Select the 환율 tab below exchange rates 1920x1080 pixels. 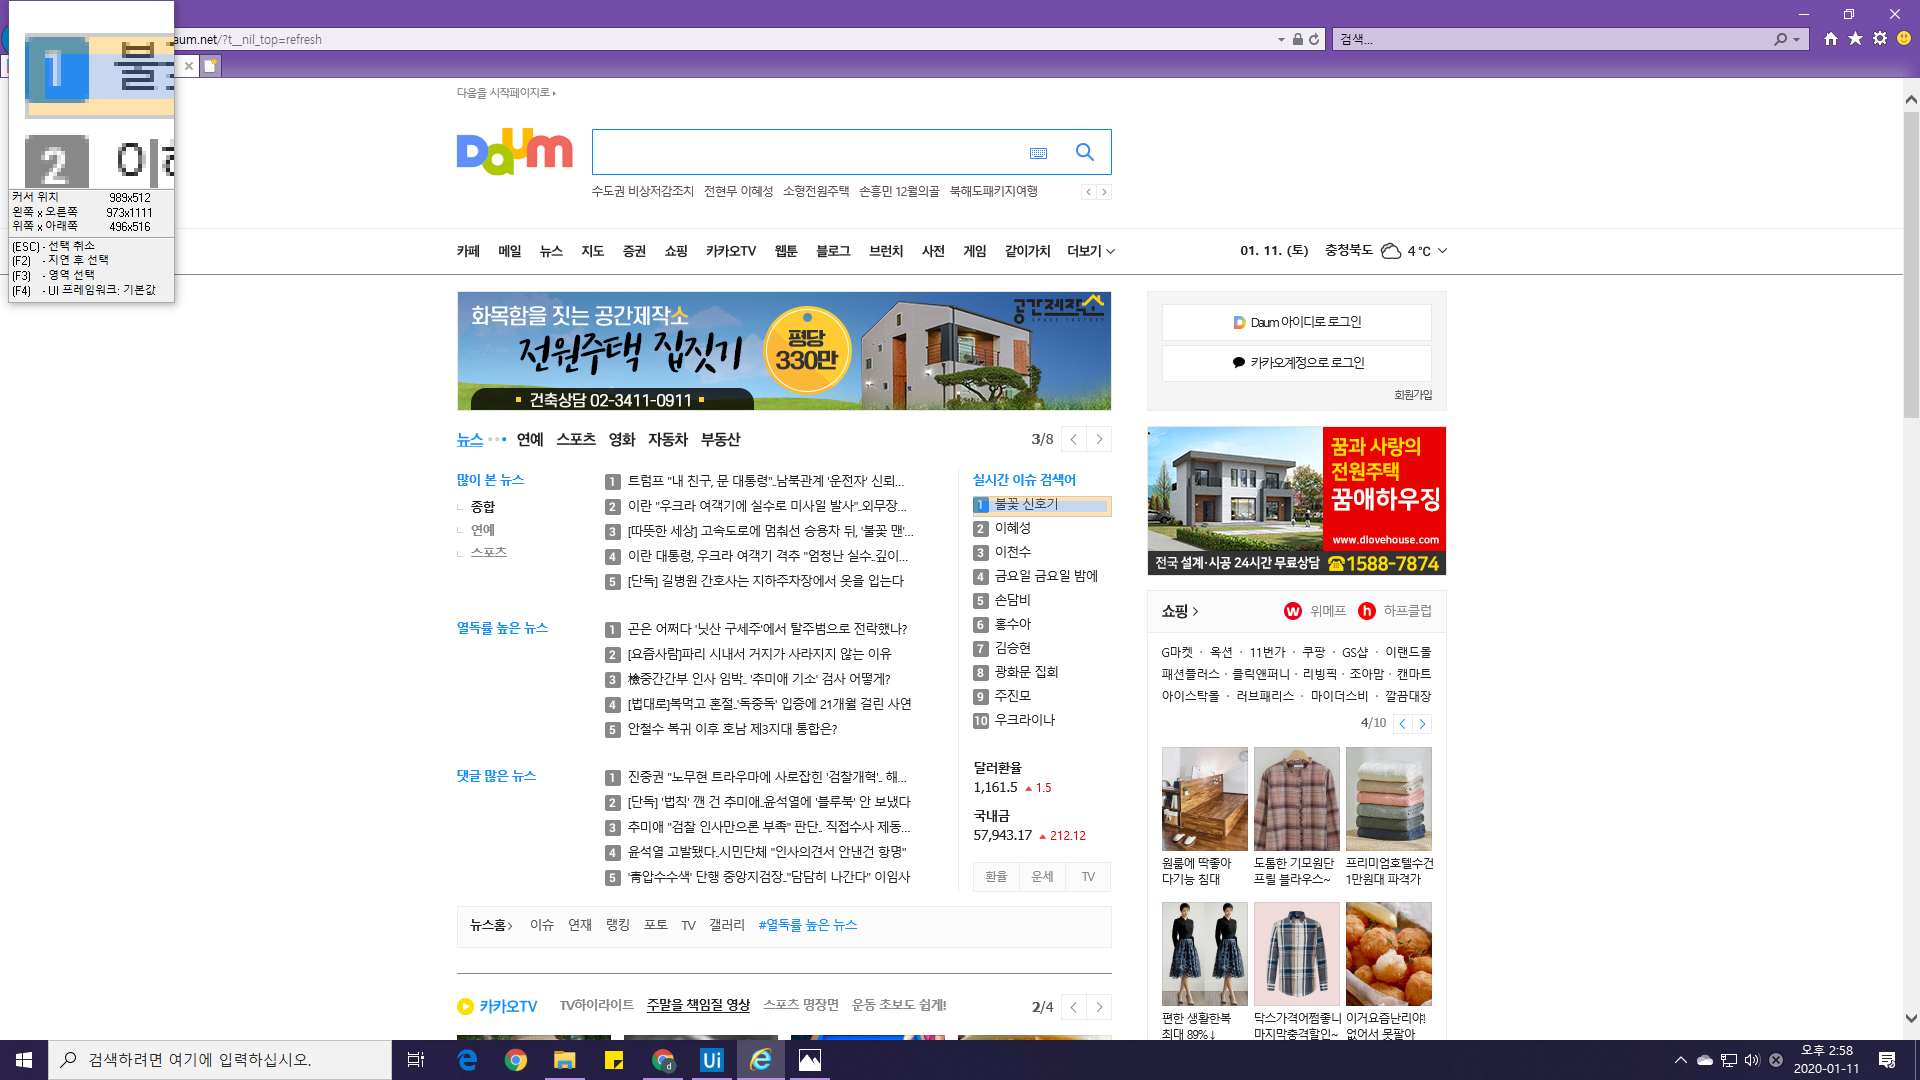[996, 877]
